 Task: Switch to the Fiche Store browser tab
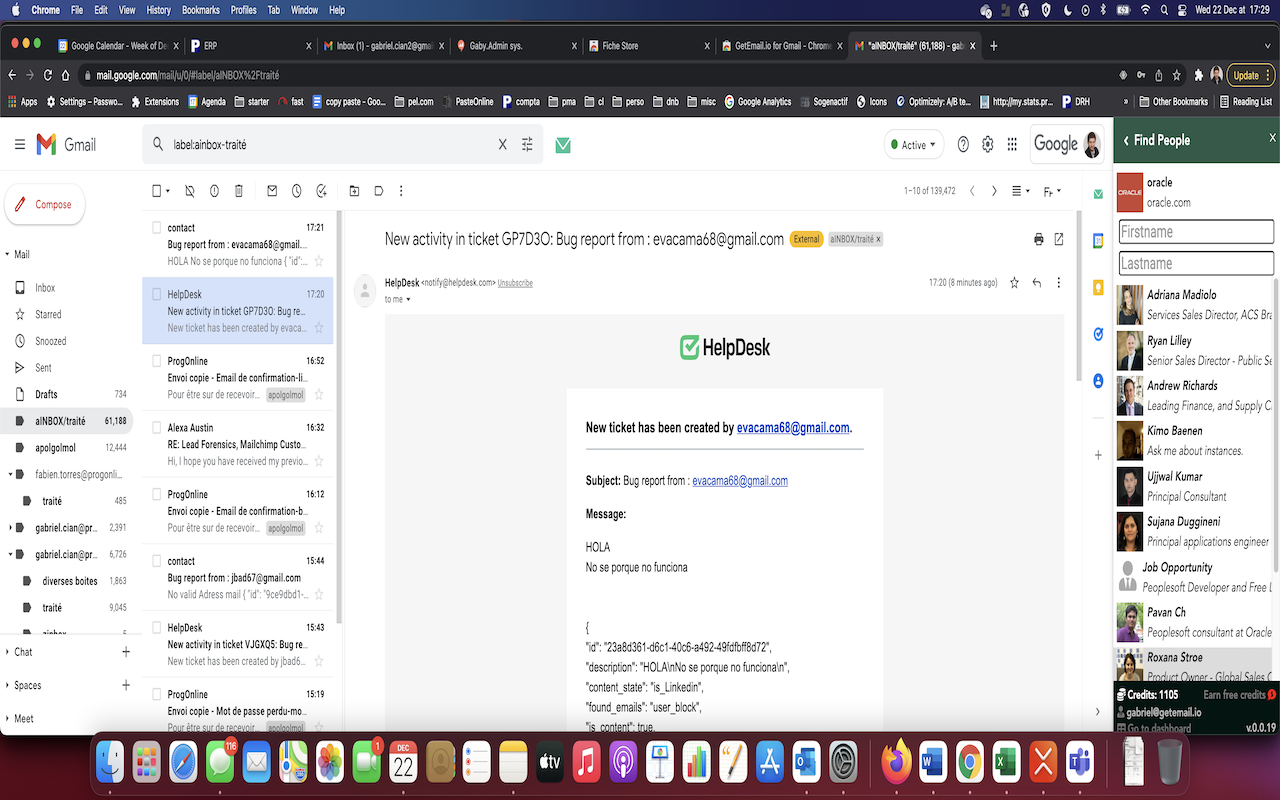coord(648,45)
